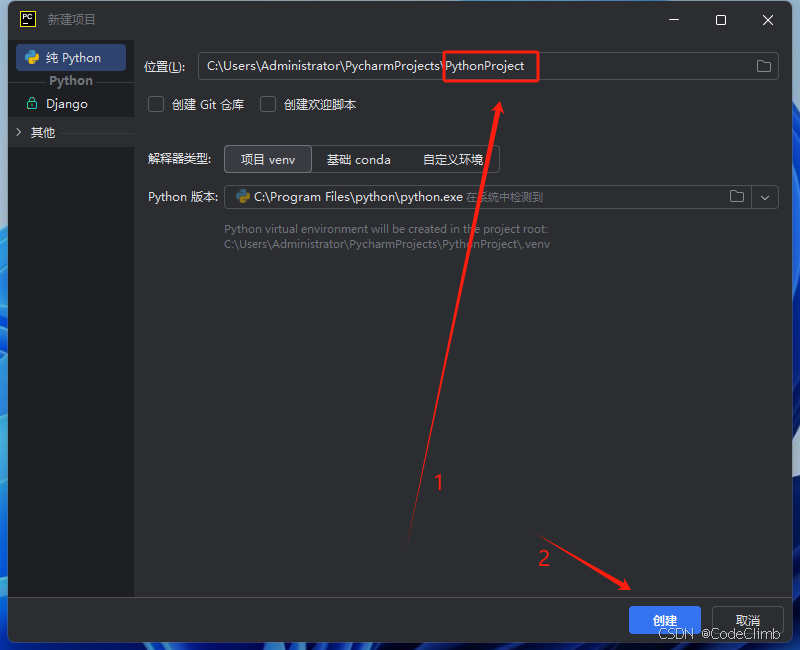Close the 新建项目 dialog
The image size is (800, 650).
click(x=768, y=20)
